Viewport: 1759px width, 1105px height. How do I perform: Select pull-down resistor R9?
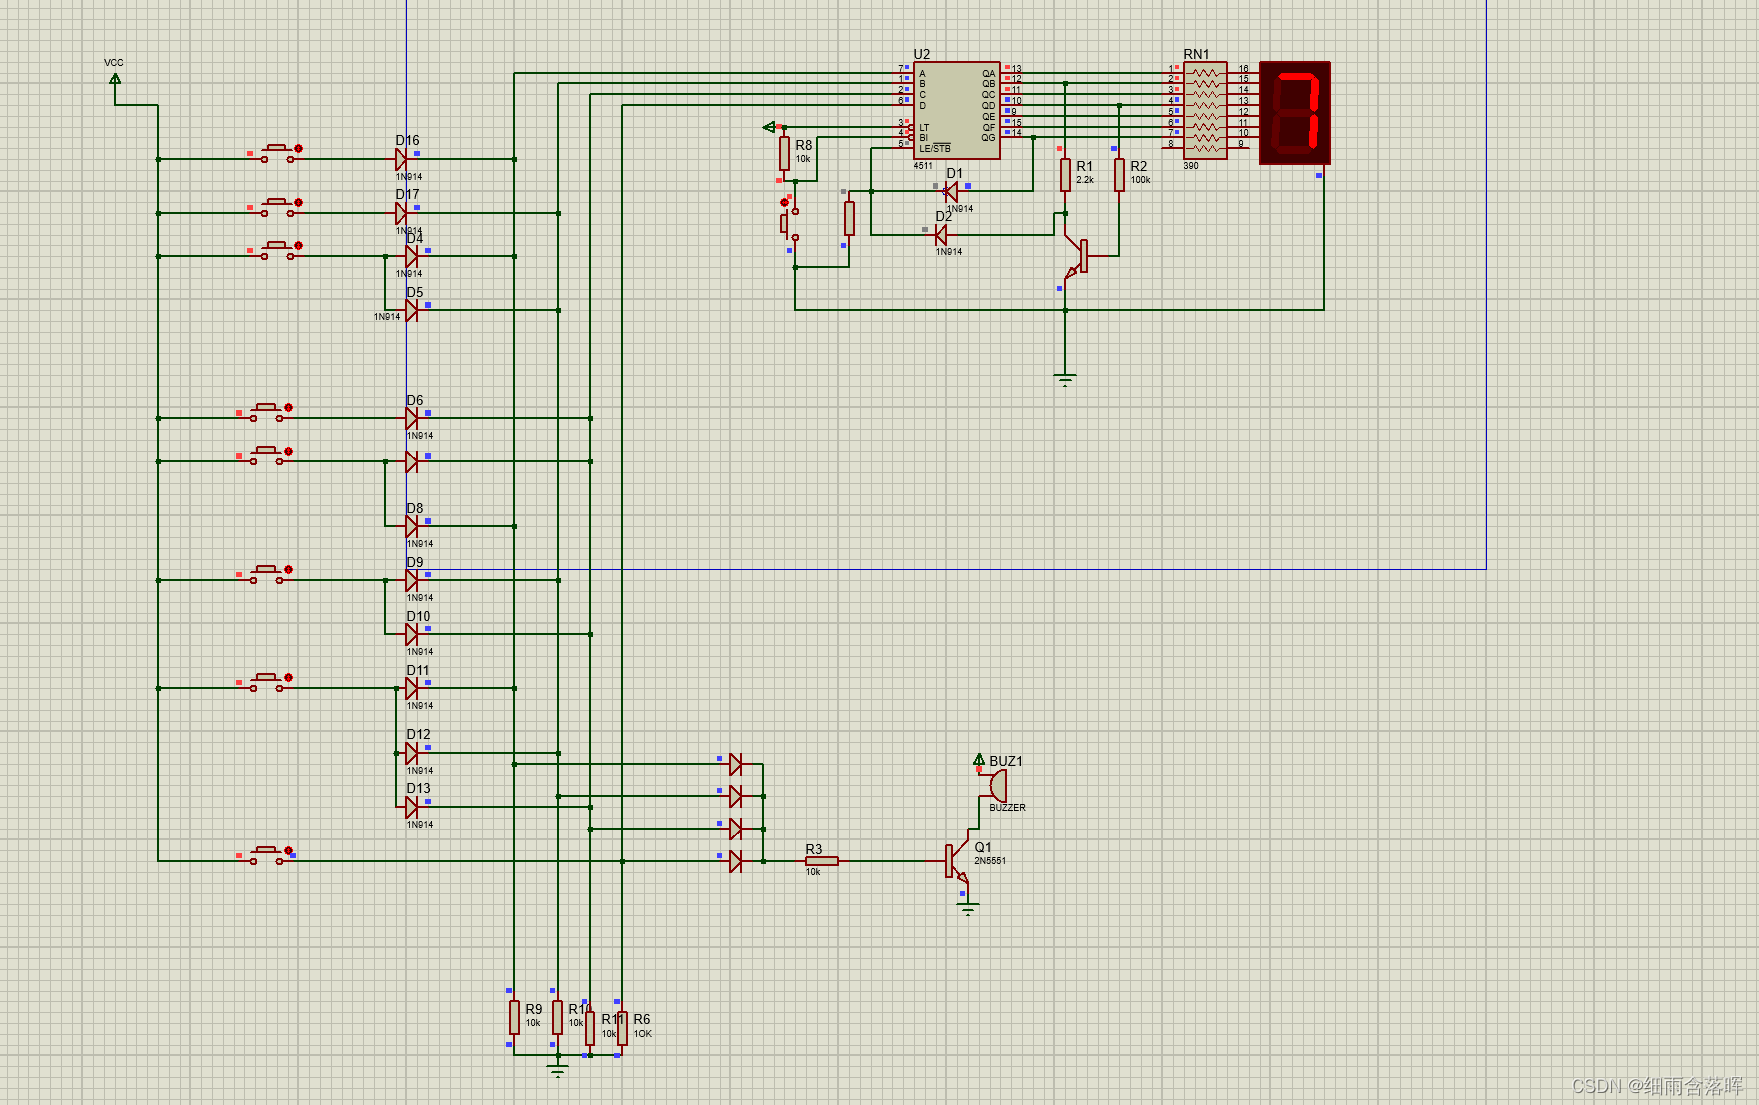pos(514,1018)
